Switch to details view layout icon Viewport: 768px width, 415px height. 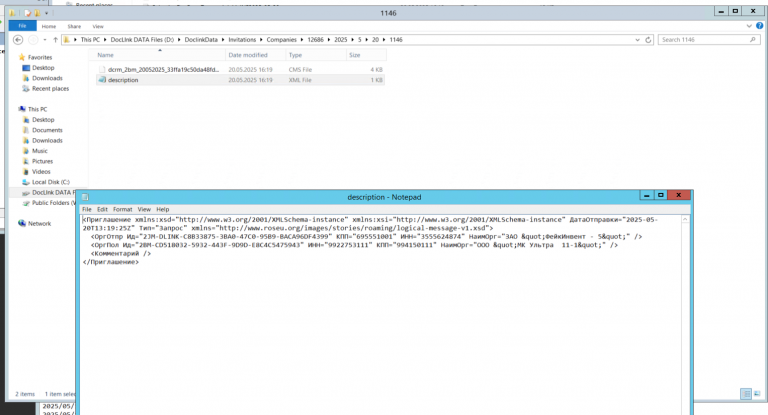pos(746,393)
